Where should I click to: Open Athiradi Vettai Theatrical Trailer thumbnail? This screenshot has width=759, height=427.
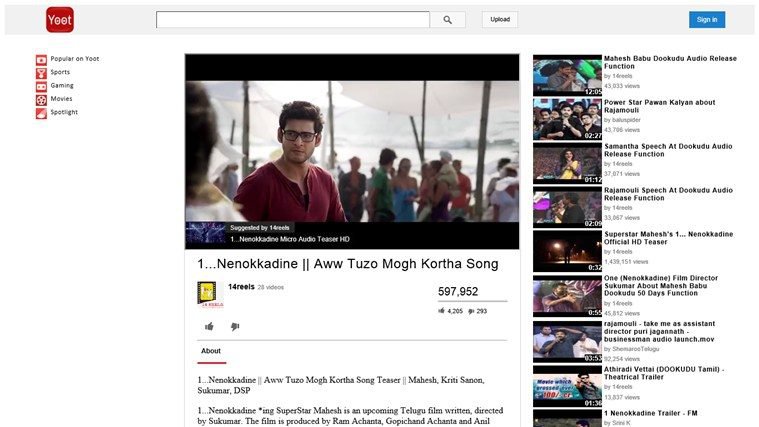[567, 386]
